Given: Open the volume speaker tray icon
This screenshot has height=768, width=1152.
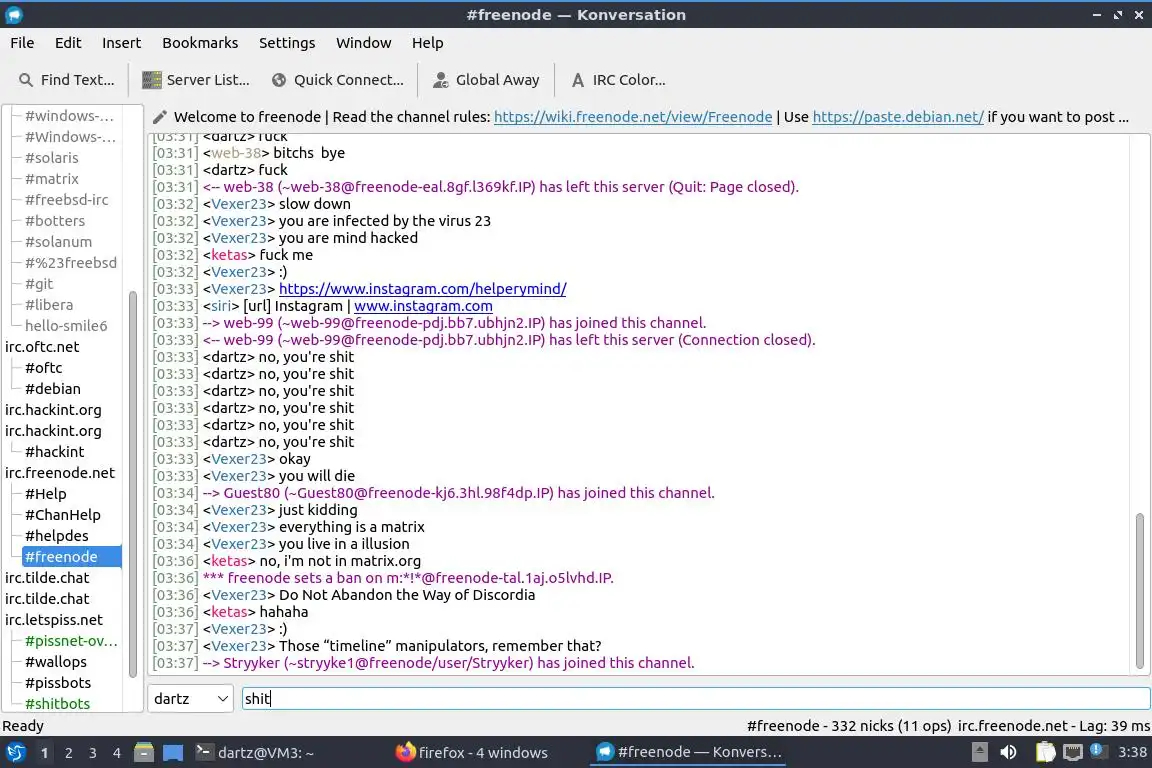Looking at the screenshot, I should [1009, 752].
